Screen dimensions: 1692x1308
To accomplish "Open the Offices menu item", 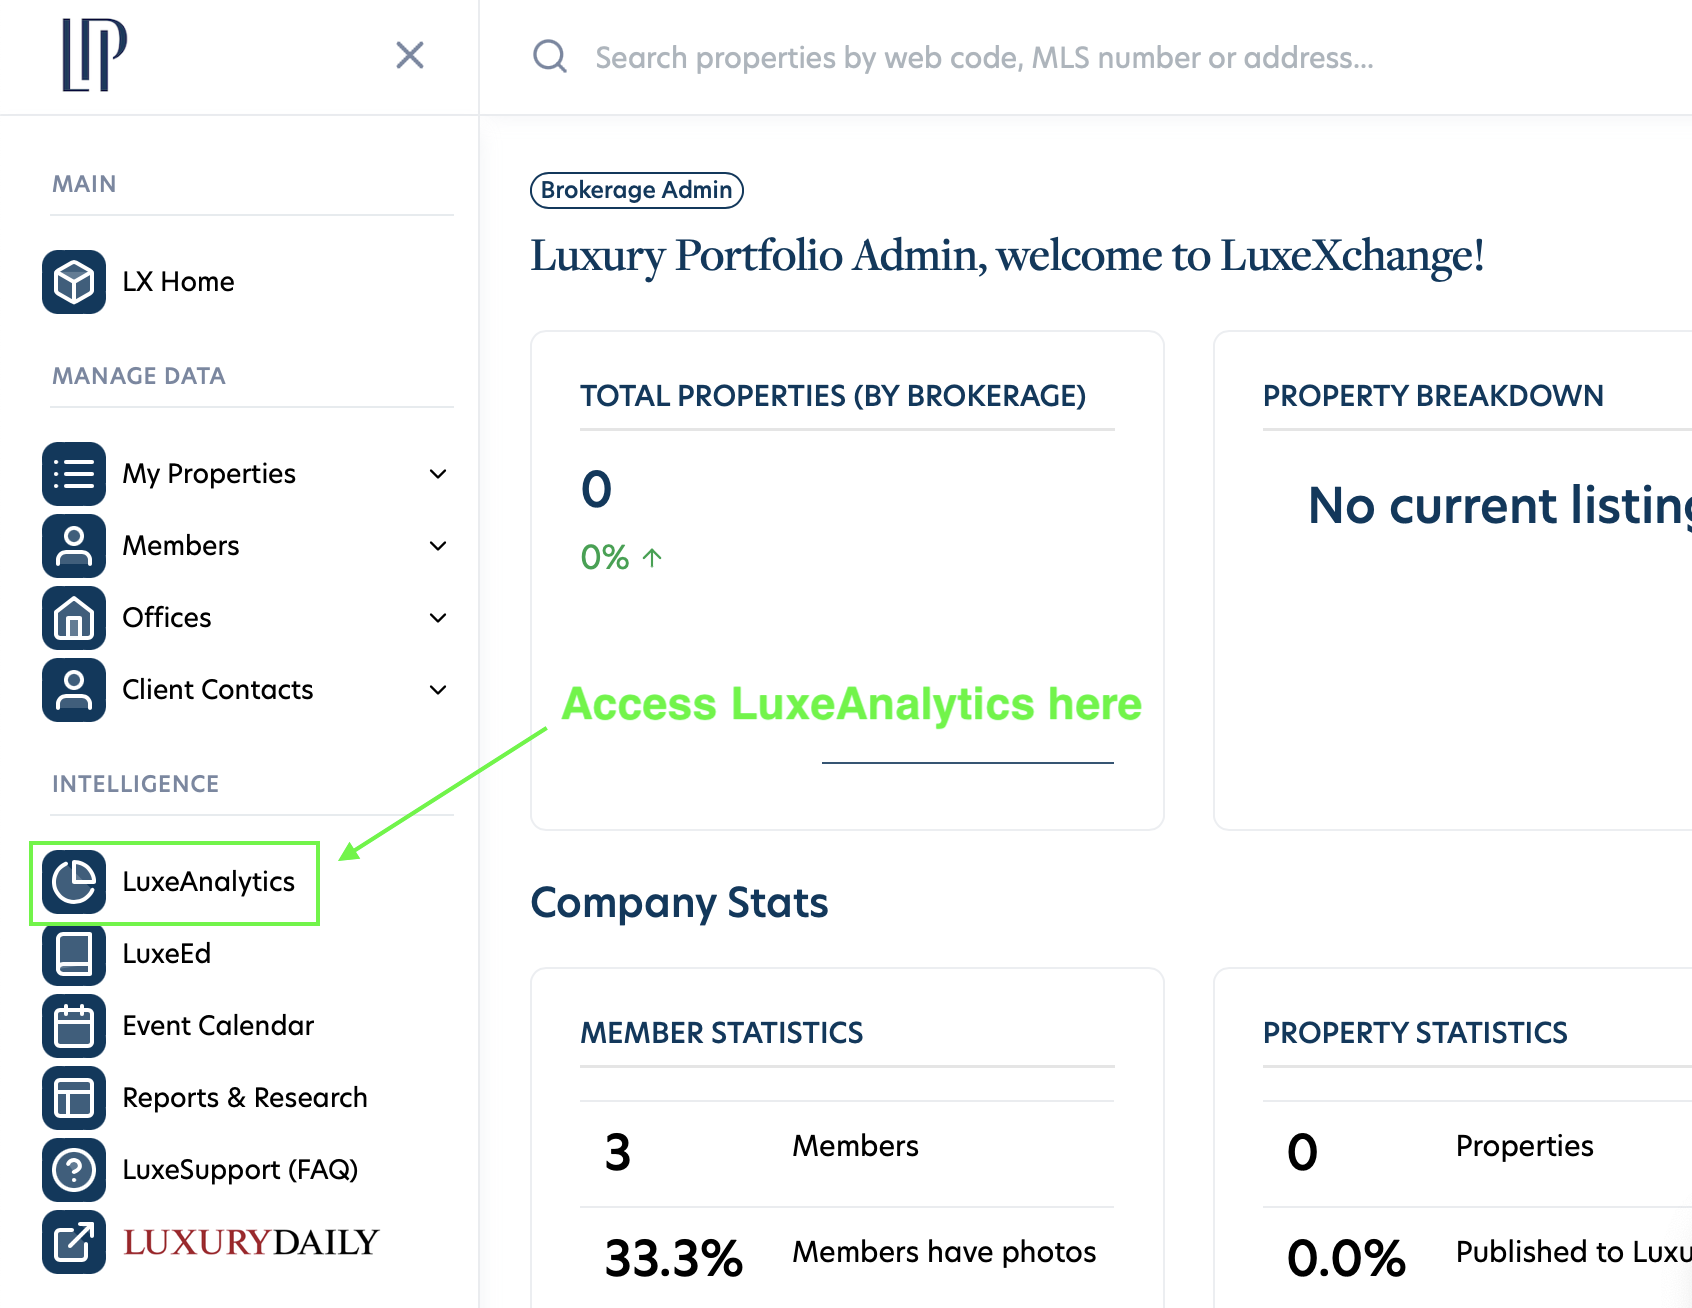I will 167,618.
